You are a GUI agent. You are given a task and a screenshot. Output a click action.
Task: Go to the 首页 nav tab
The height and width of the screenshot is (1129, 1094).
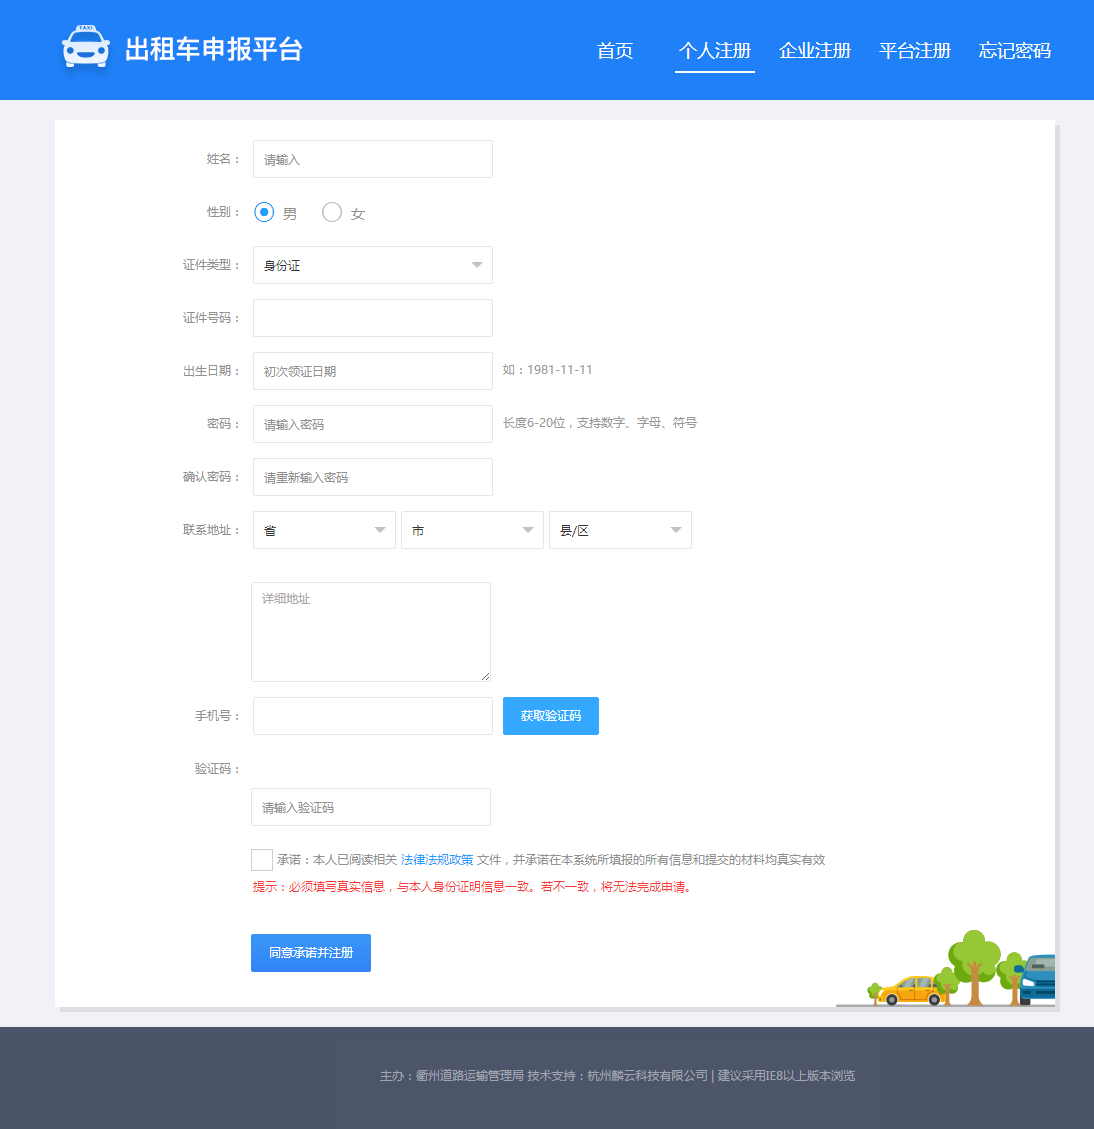click(x=615, y=51)
